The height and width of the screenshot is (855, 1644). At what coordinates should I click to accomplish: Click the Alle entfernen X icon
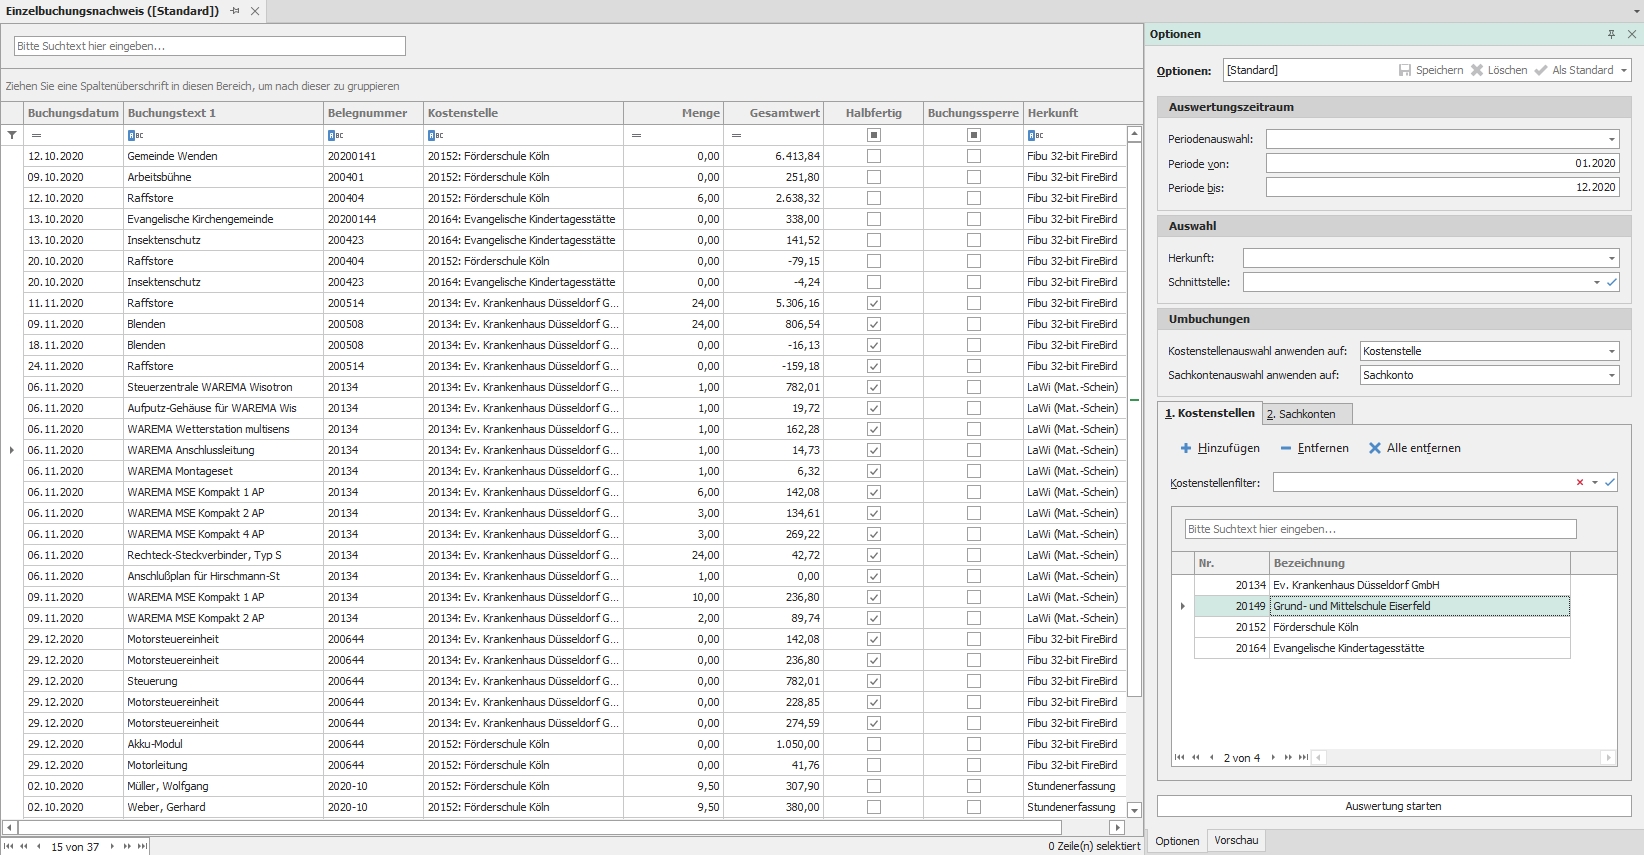pyautogui.click(x=1375, y=448)
